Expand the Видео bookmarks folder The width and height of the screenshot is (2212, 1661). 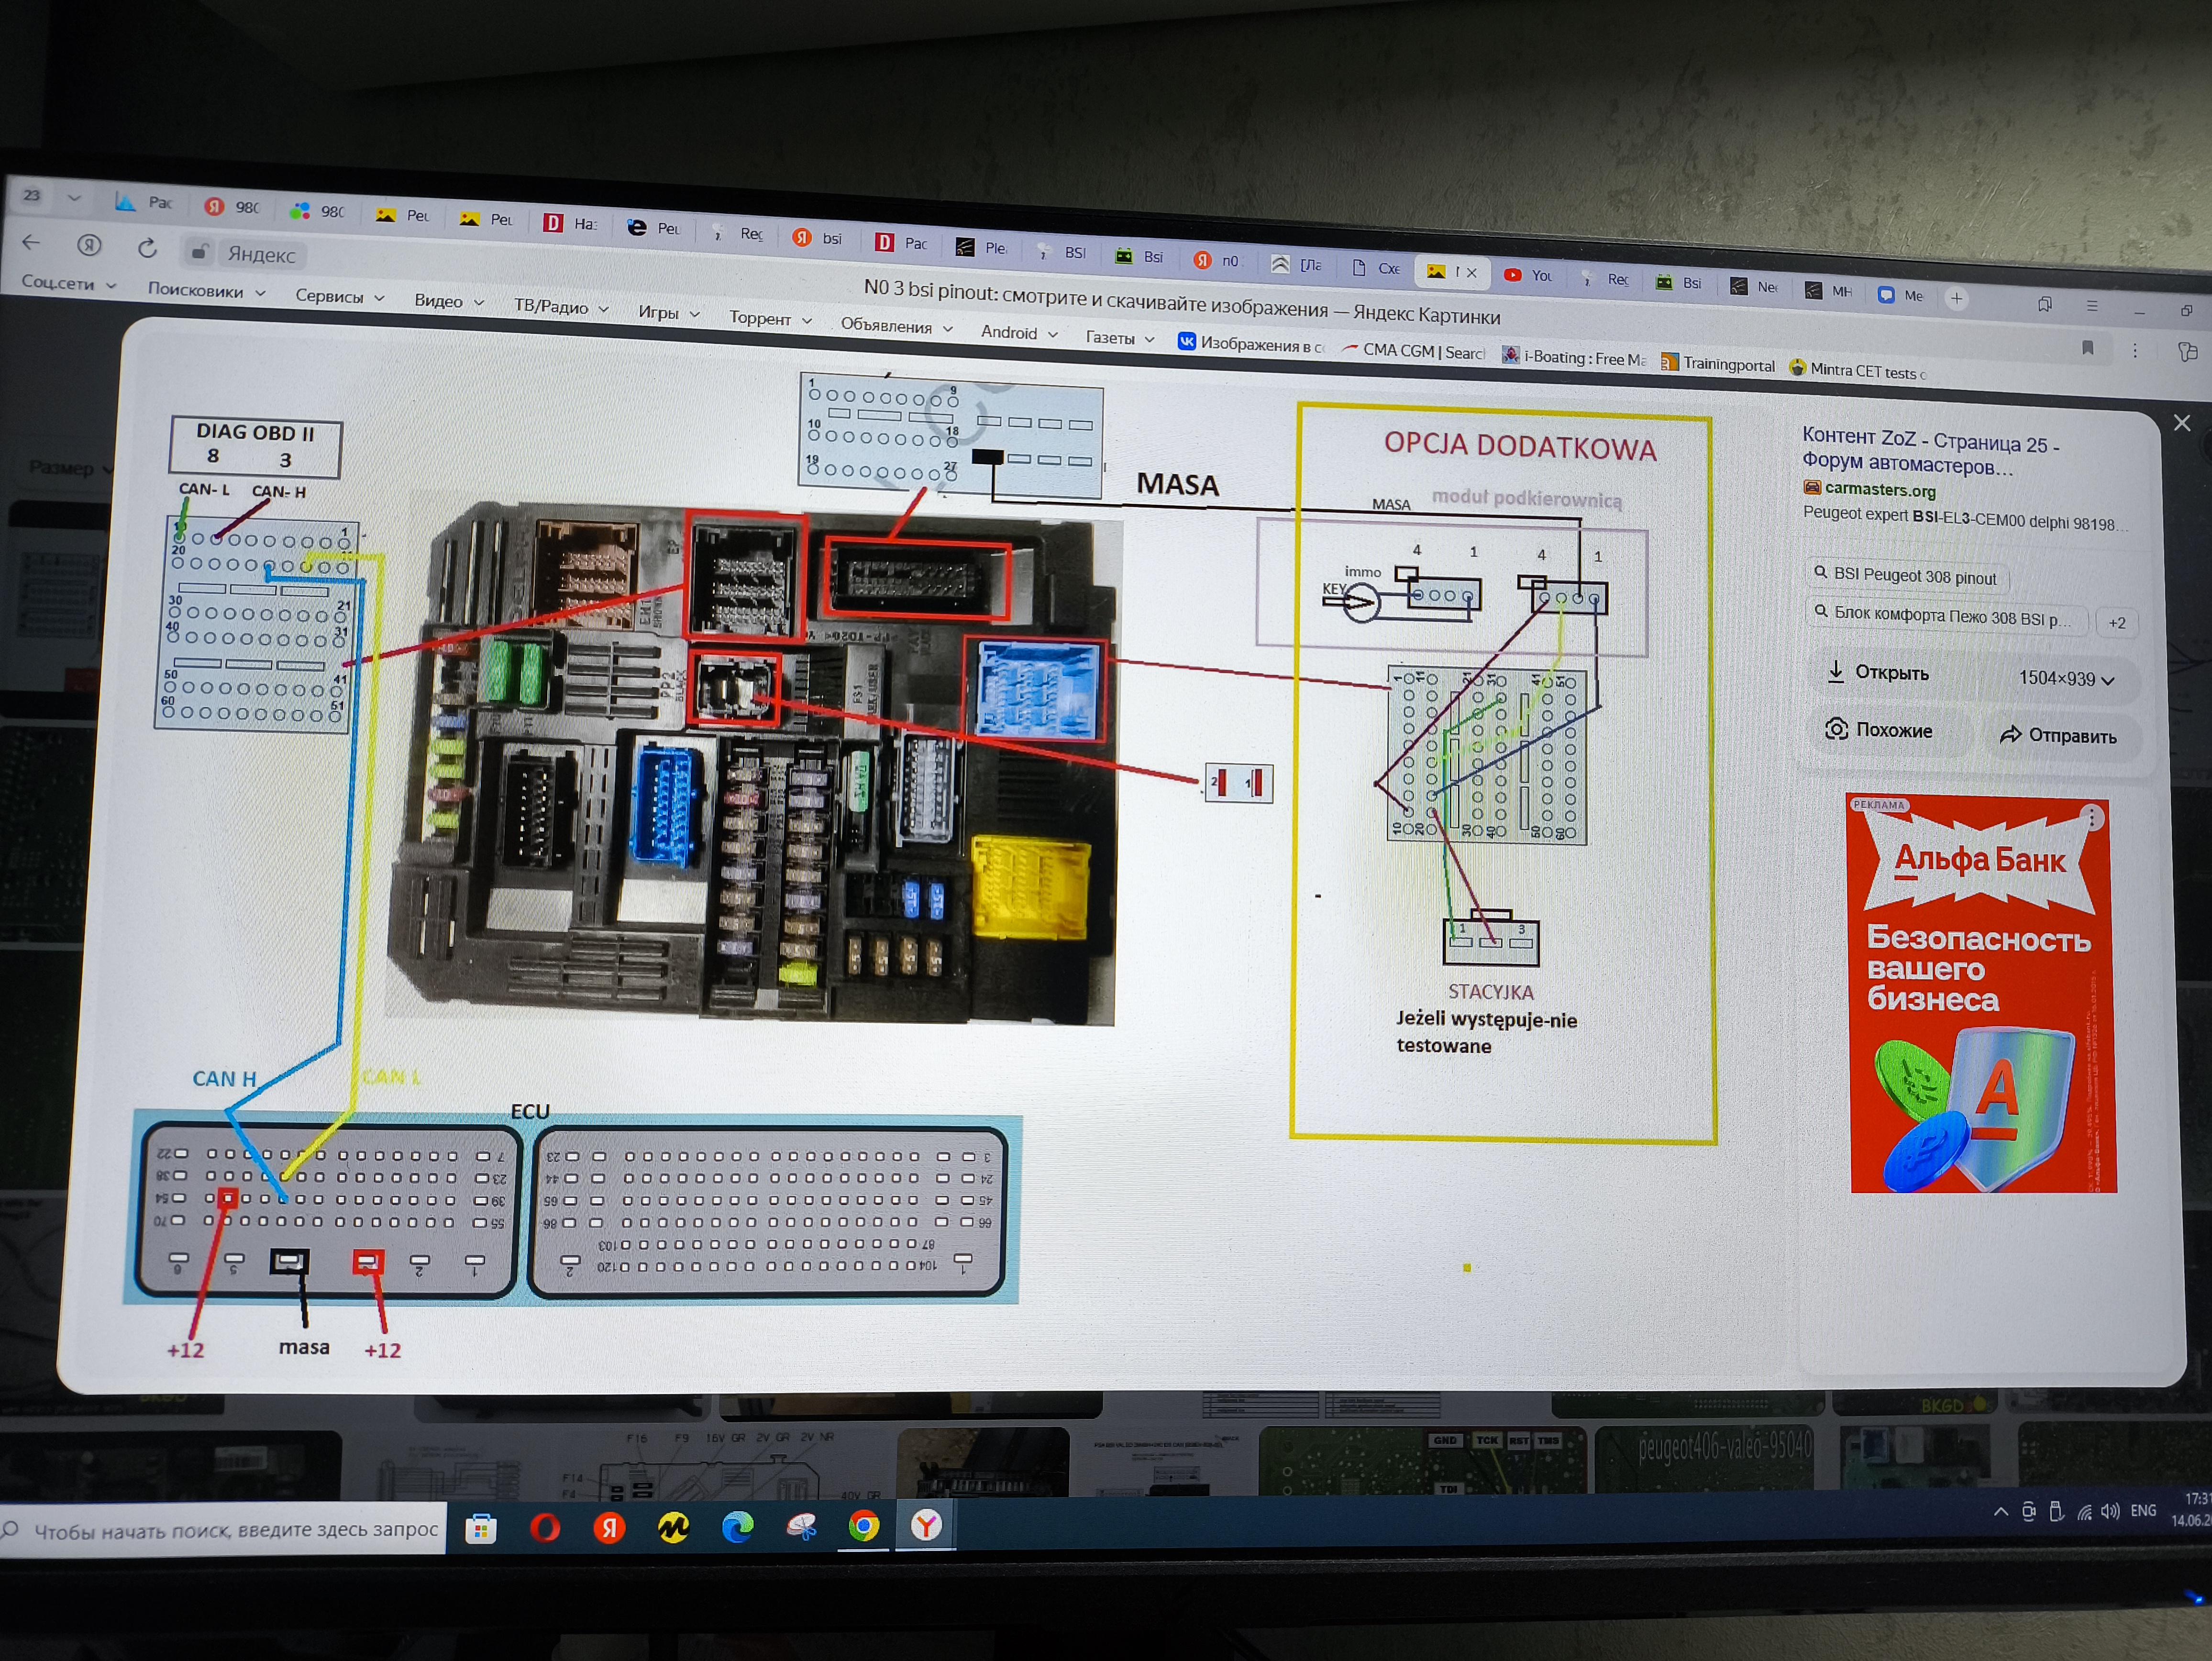449,301
